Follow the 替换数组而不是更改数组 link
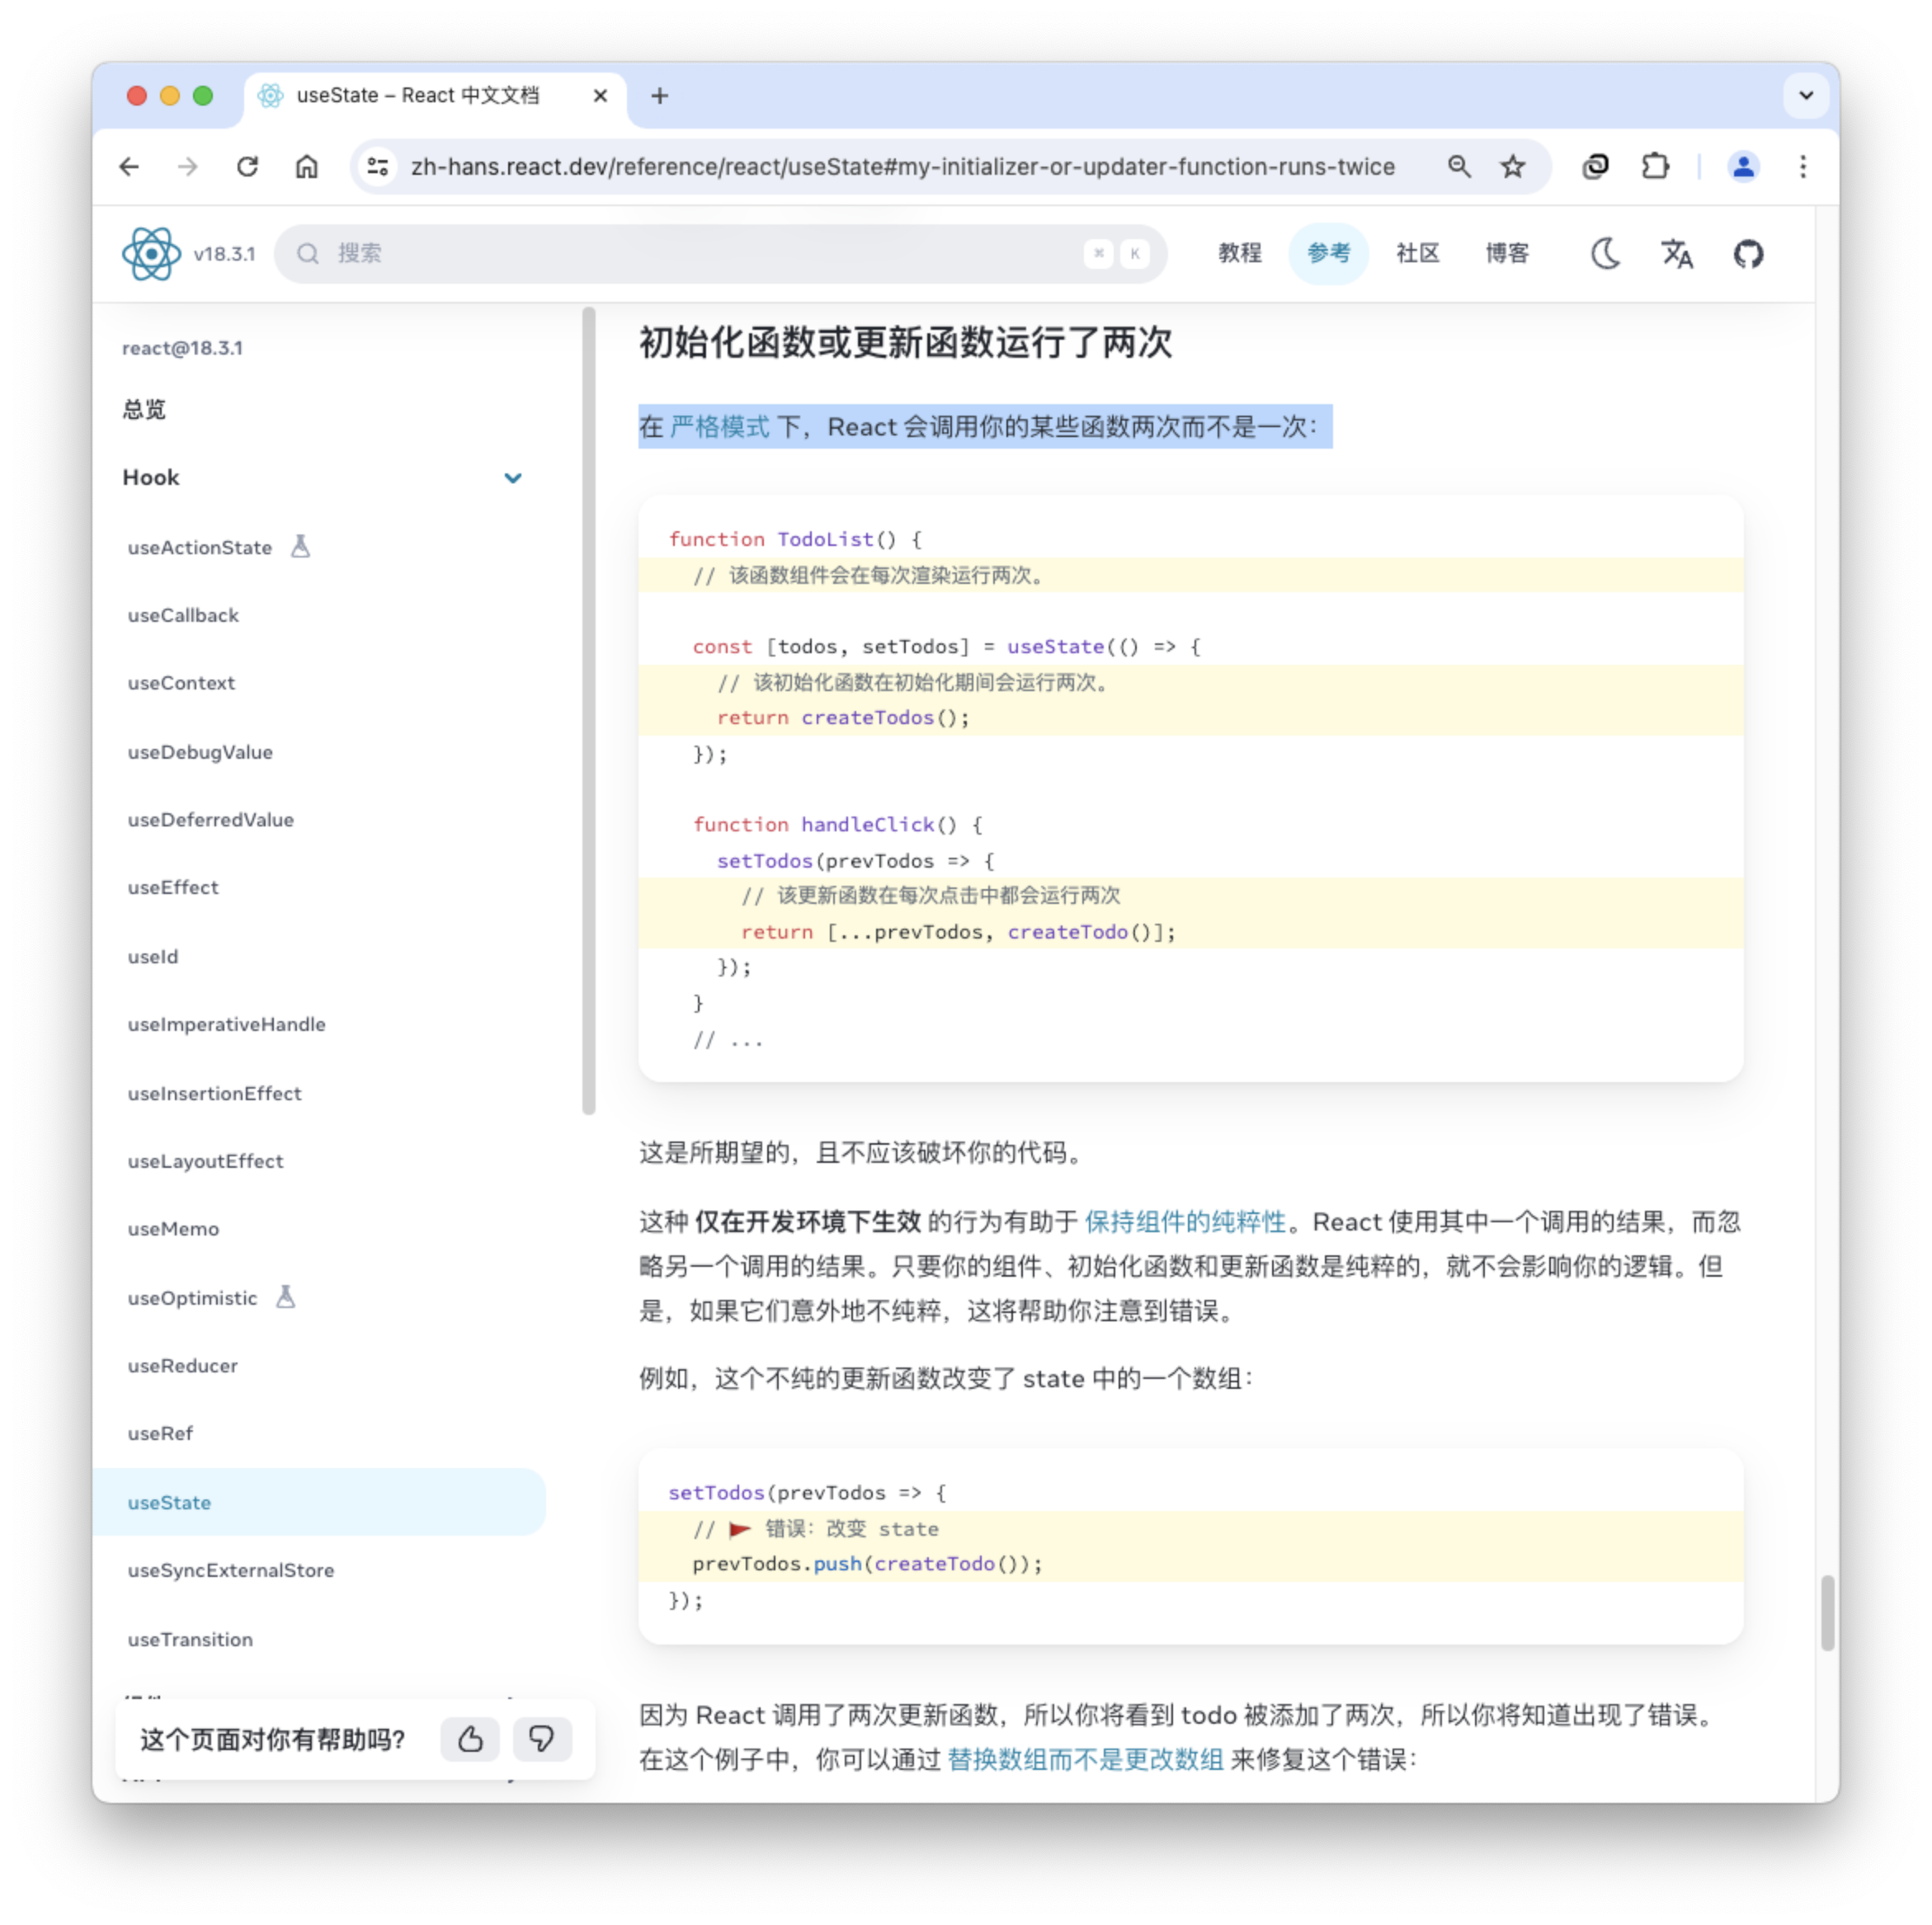 click(x=1084, y=1759)
